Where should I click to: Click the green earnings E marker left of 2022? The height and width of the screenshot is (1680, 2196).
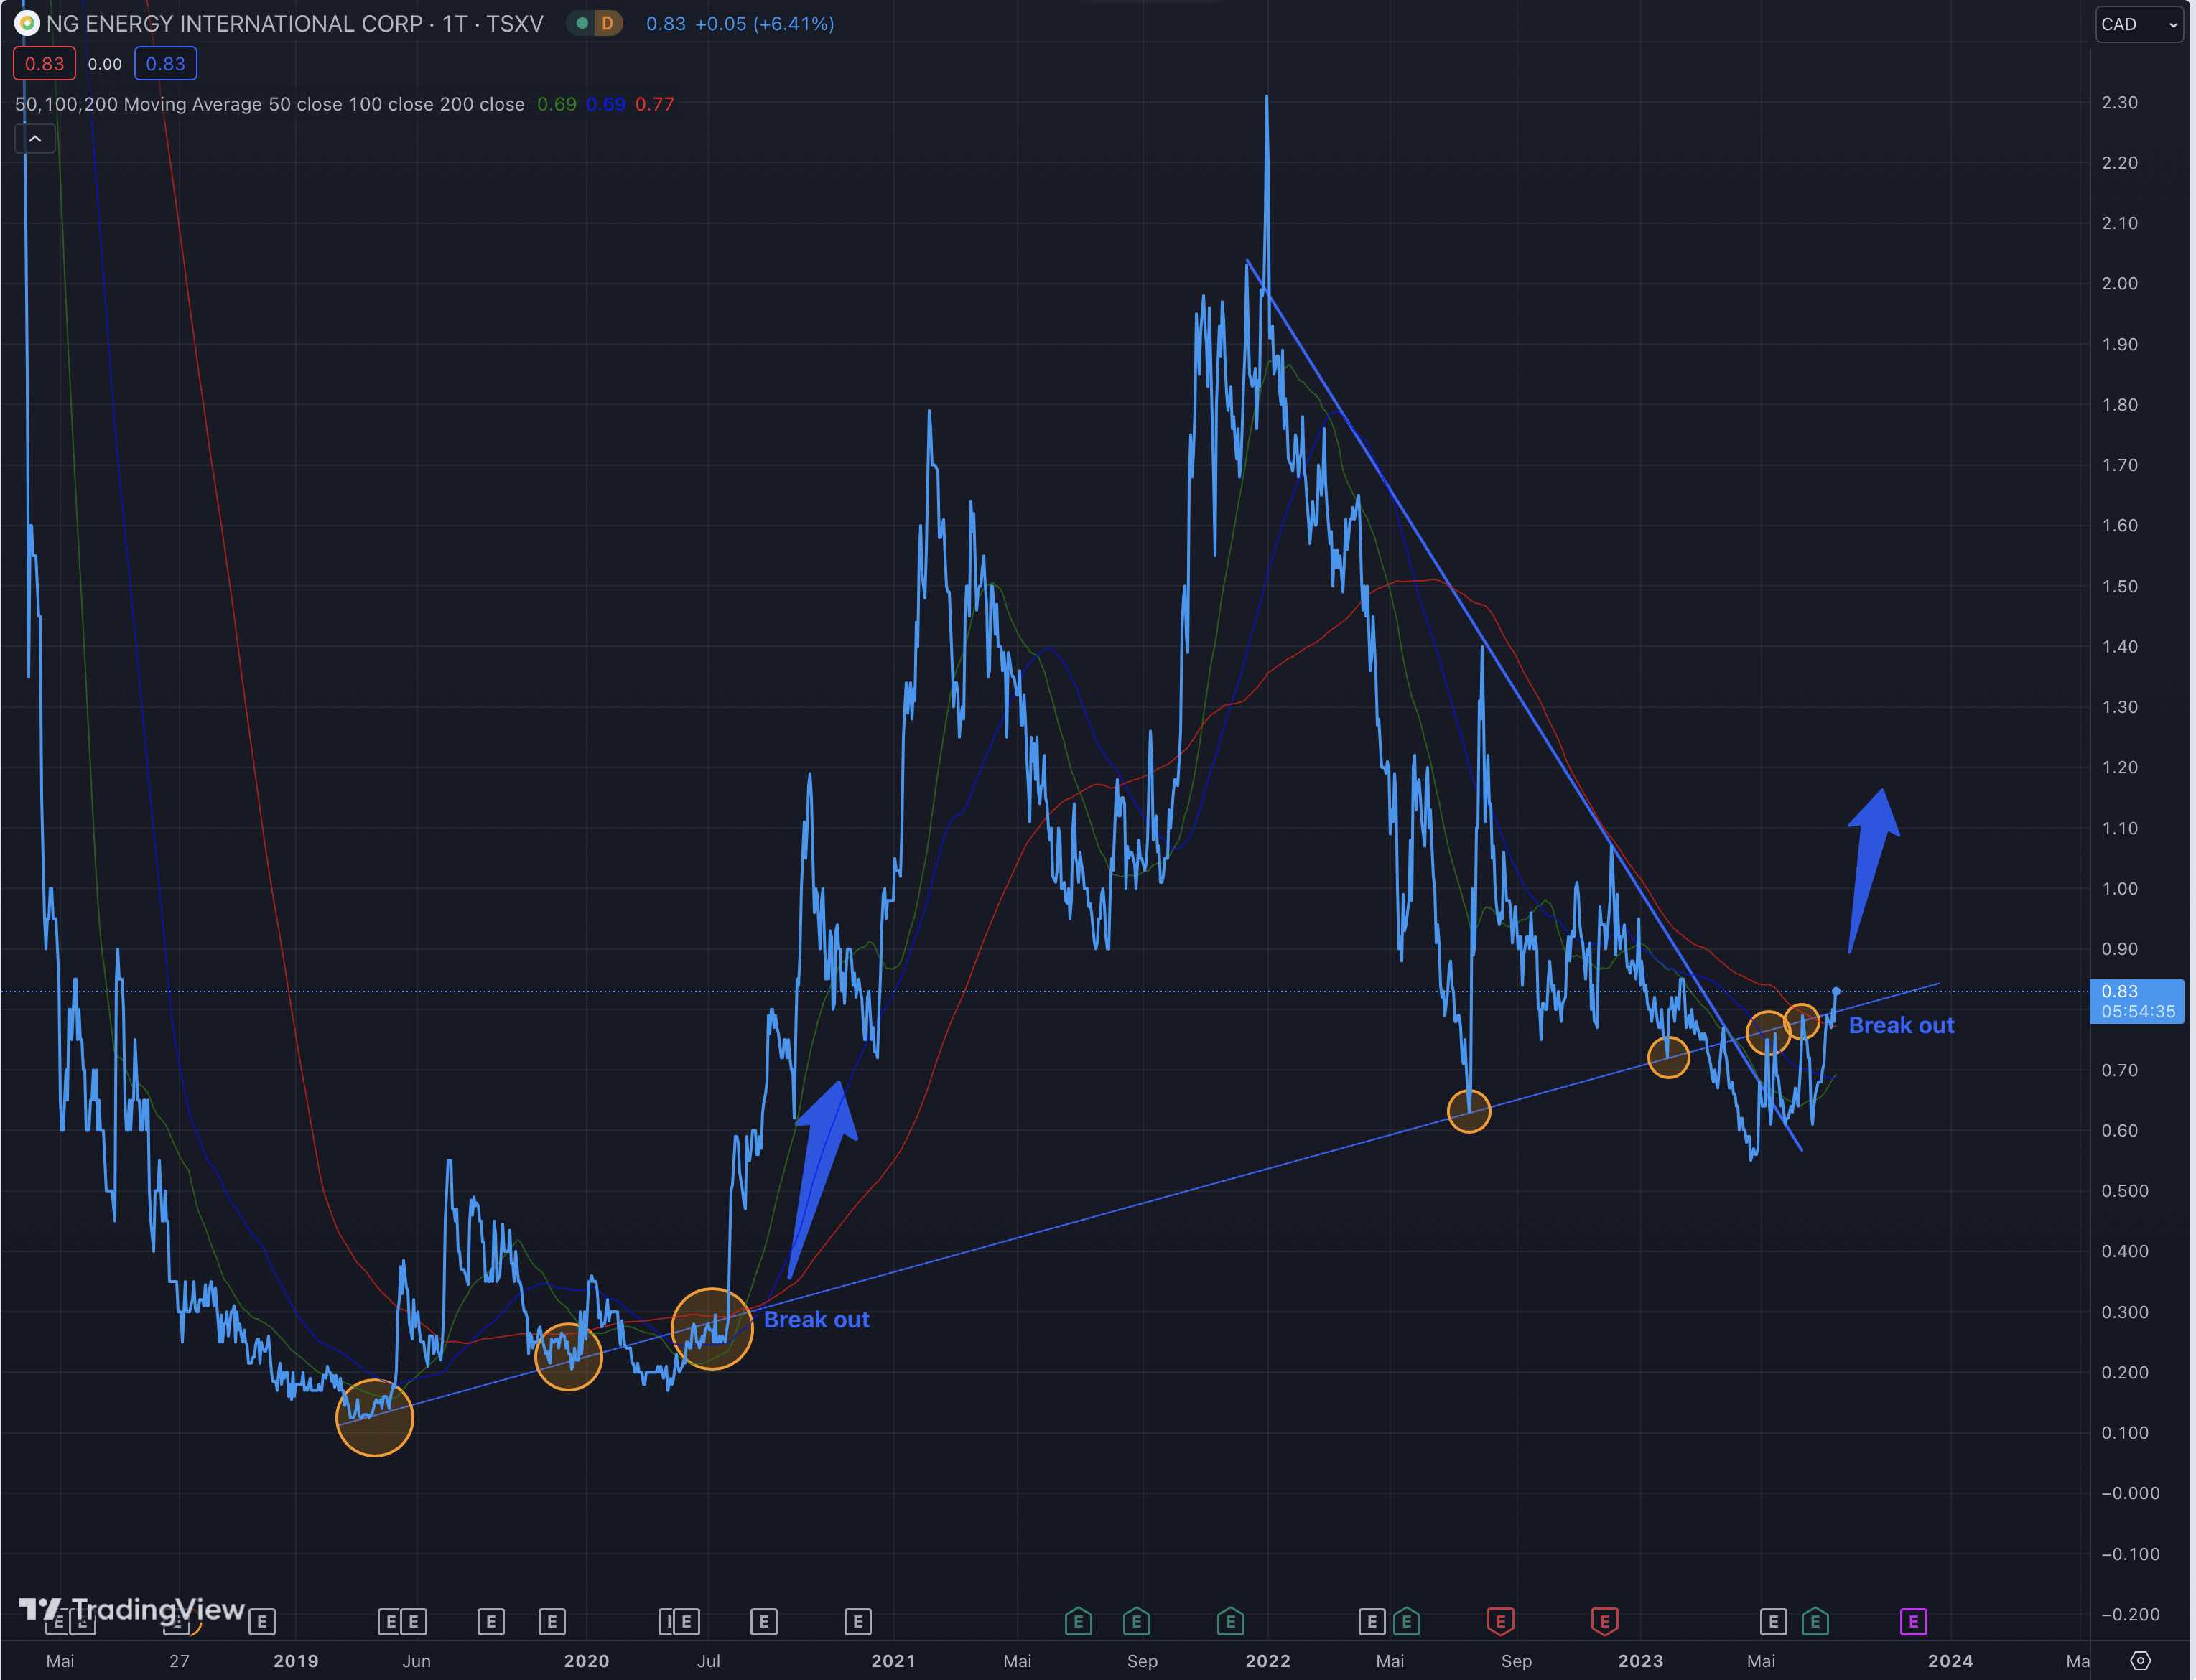click(1230, 1621)
